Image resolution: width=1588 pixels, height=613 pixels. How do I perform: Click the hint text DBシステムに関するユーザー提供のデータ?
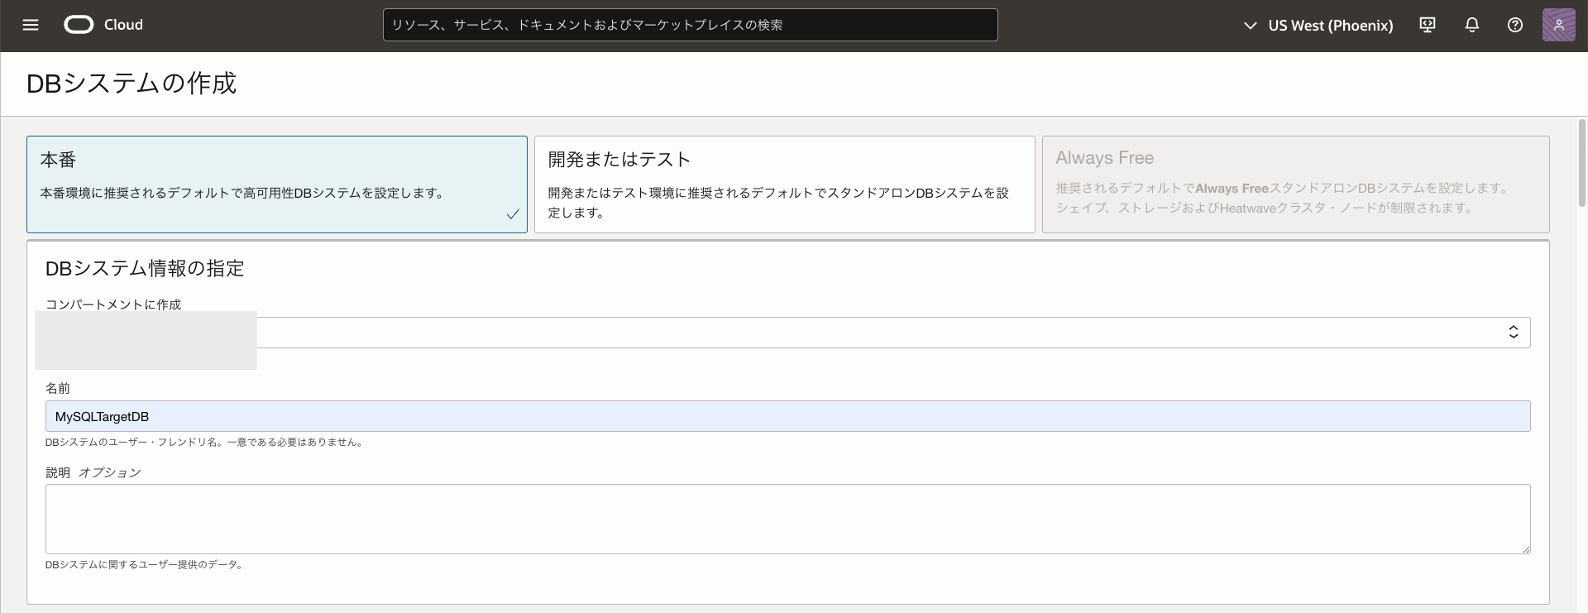[144, 565]
